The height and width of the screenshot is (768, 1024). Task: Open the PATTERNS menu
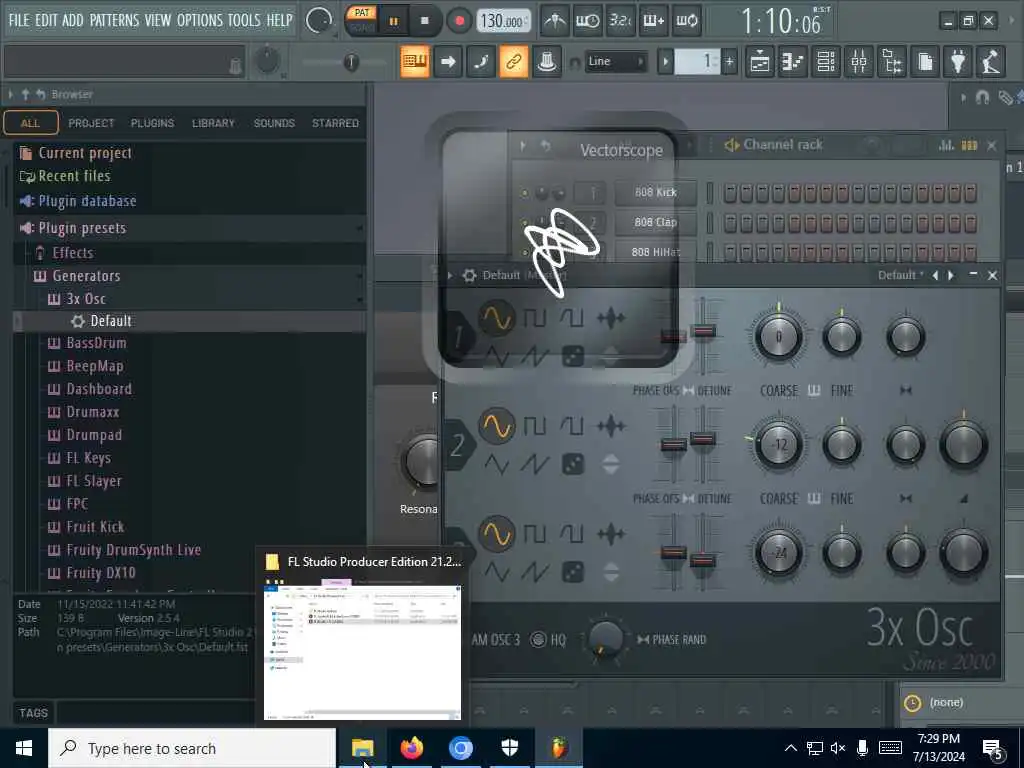coord(114,20)
